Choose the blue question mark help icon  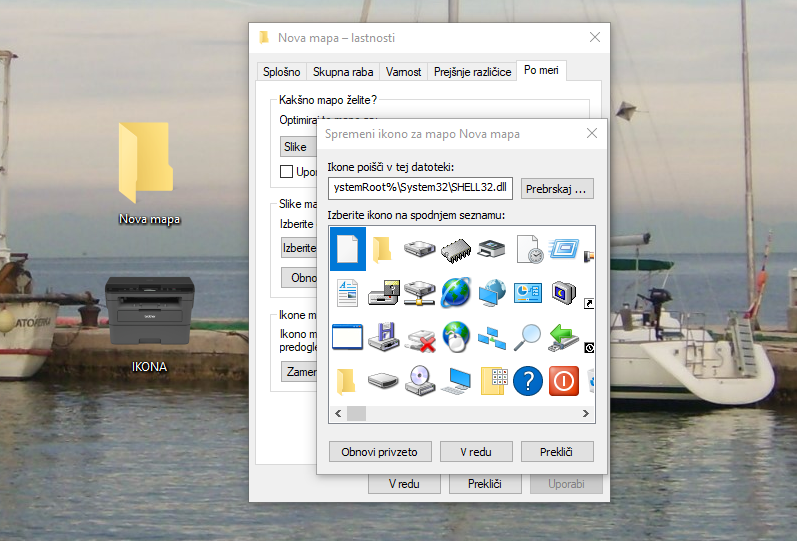coord(527,381)
